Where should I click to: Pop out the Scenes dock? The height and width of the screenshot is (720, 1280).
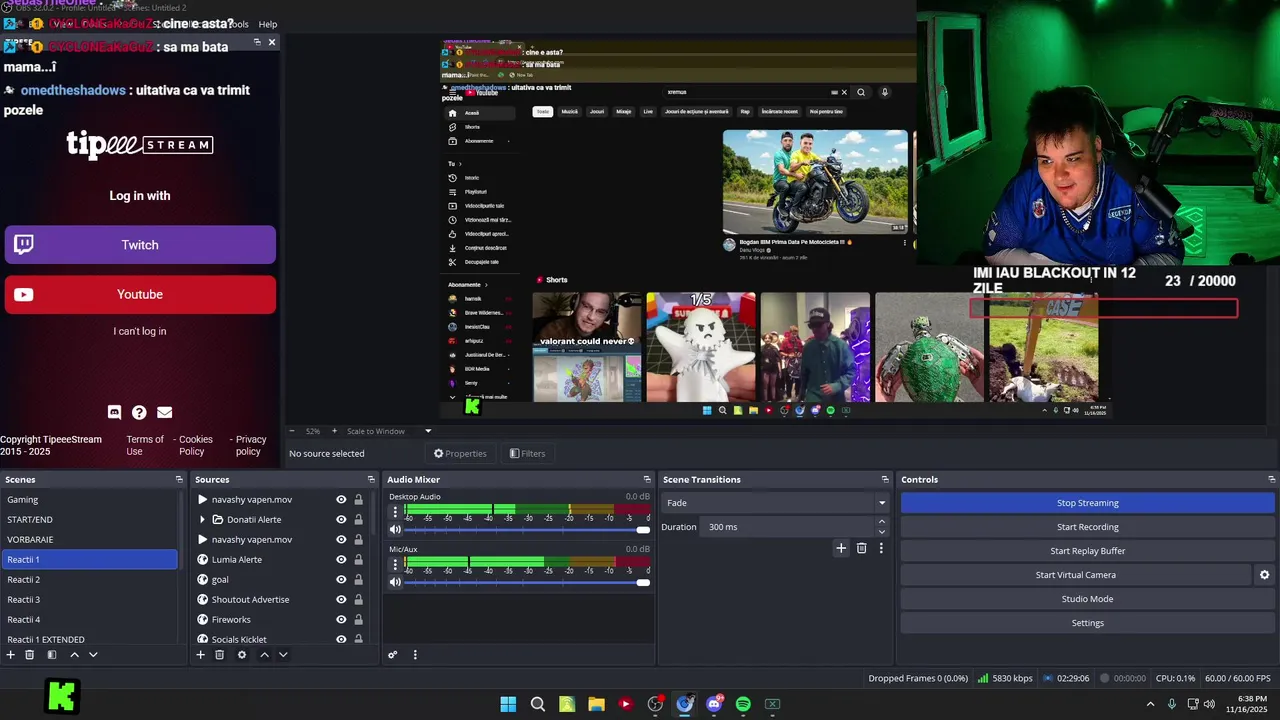click(179, 480)
